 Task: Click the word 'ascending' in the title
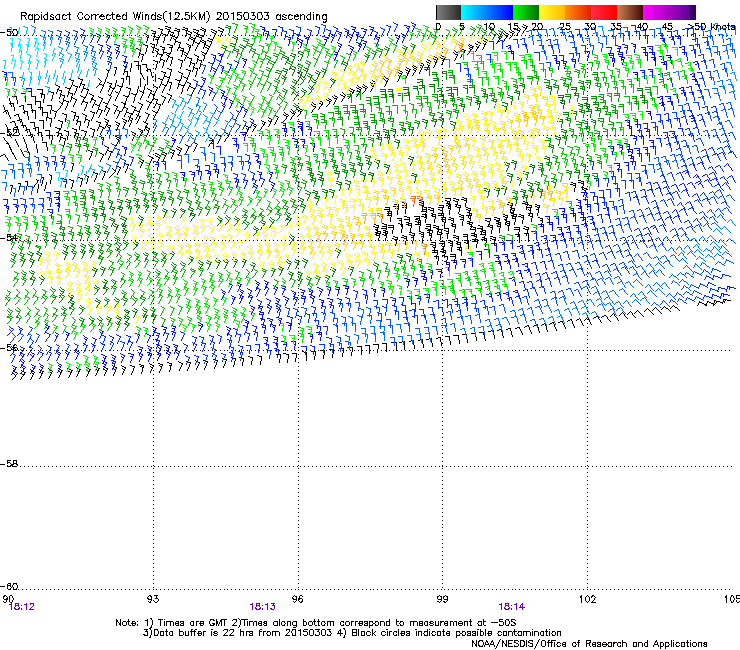pyautogui.click(x=301, y=17)
